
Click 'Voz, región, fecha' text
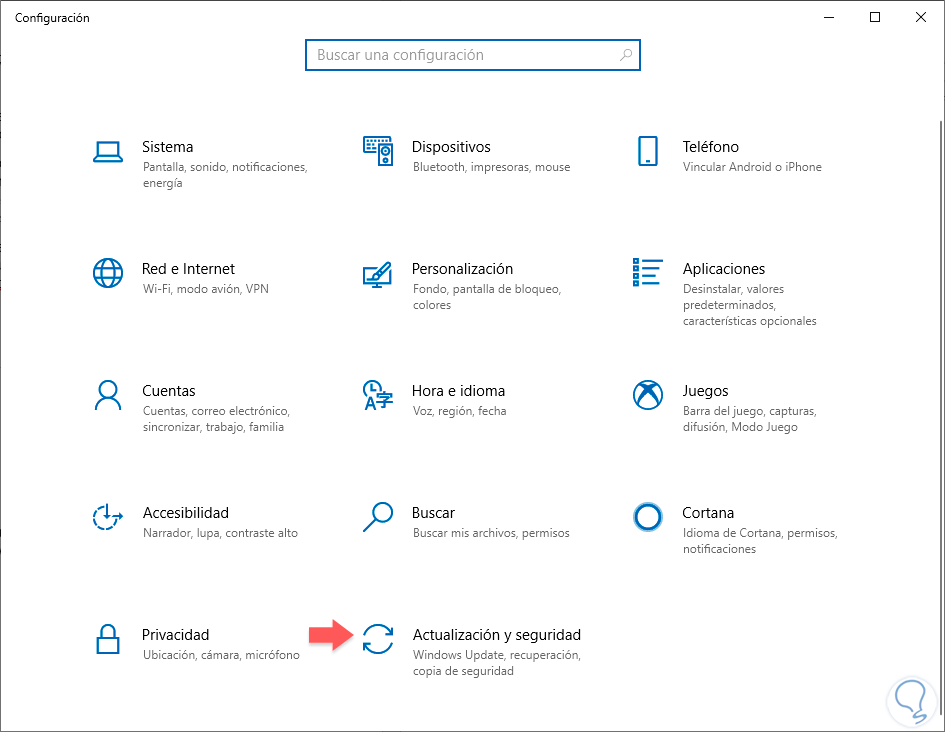(x=459, y=411)
